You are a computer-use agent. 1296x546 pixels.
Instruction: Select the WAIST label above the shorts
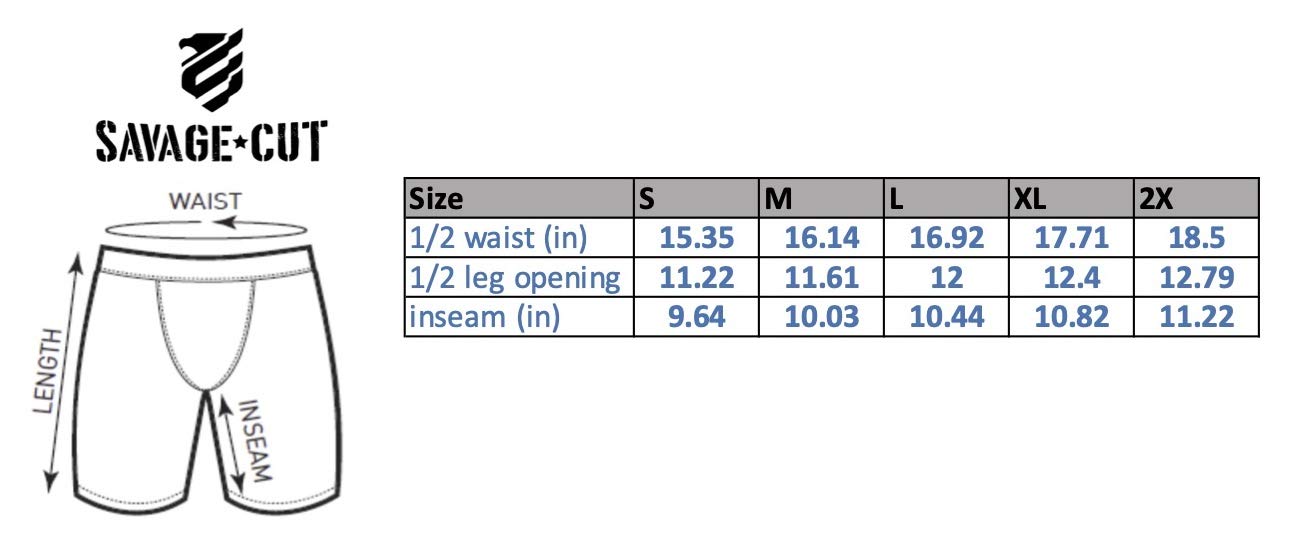204,200
